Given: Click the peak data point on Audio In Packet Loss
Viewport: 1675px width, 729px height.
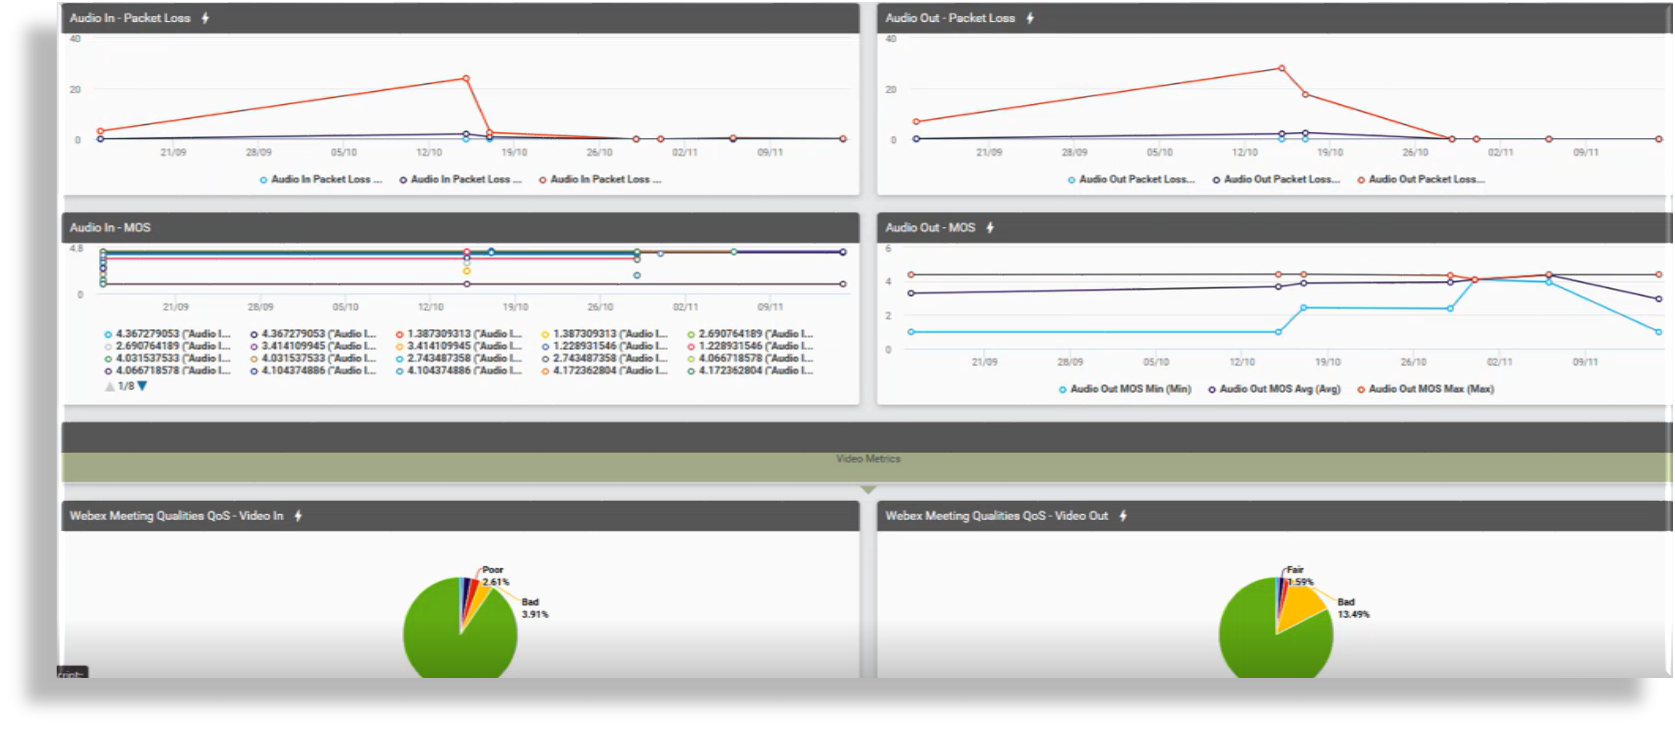Looking at the screenshot, I should point(466,78).
